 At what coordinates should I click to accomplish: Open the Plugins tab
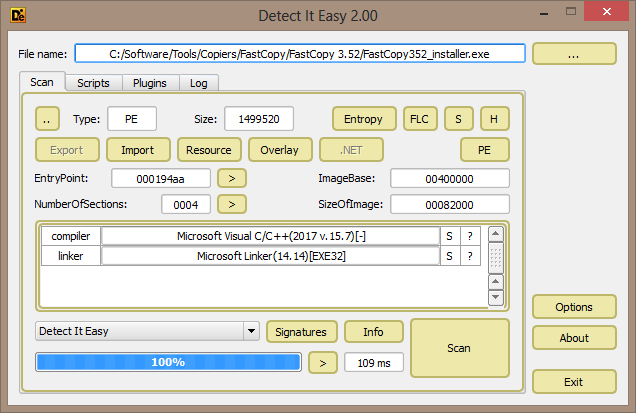tap(150, 83)
